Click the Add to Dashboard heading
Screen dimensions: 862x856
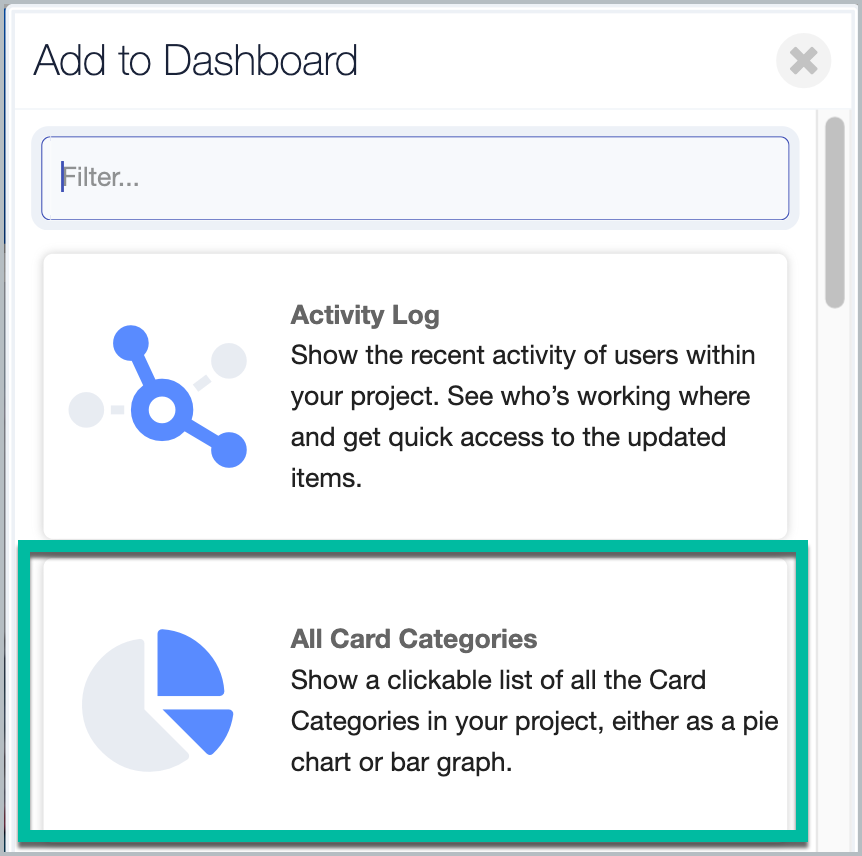(195, 60)
